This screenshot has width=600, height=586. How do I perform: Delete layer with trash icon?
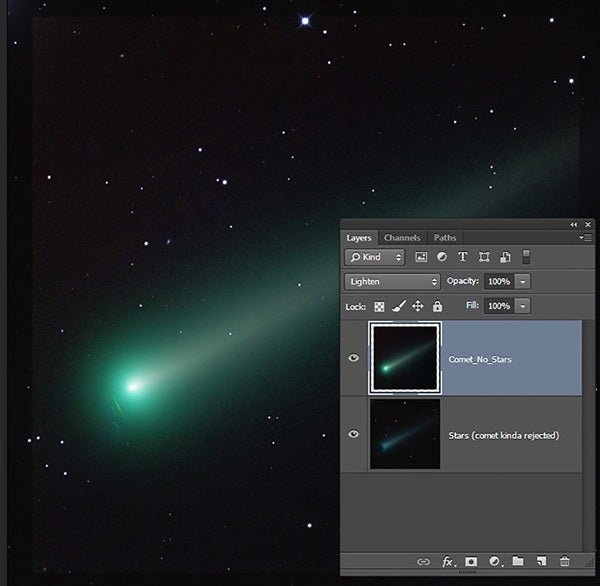coord(564,561)
